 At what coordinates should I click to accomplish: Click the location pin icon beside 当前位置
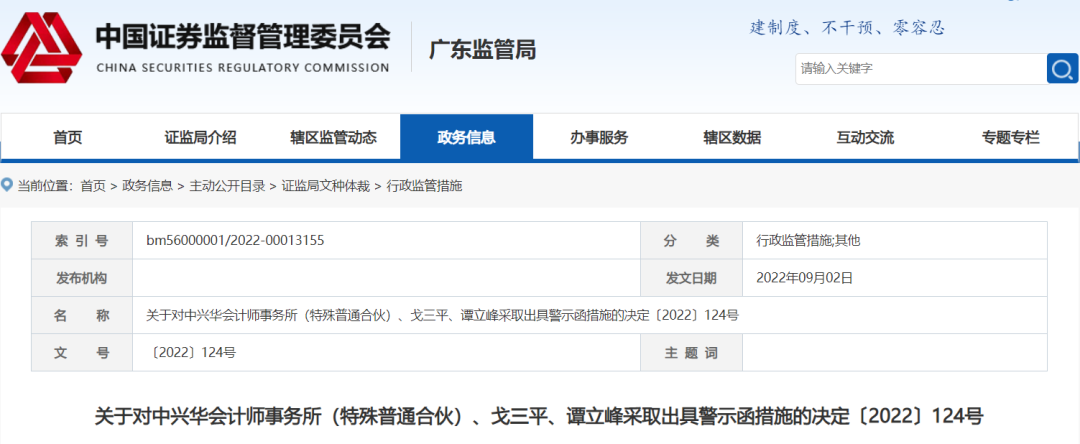(7, 185)
